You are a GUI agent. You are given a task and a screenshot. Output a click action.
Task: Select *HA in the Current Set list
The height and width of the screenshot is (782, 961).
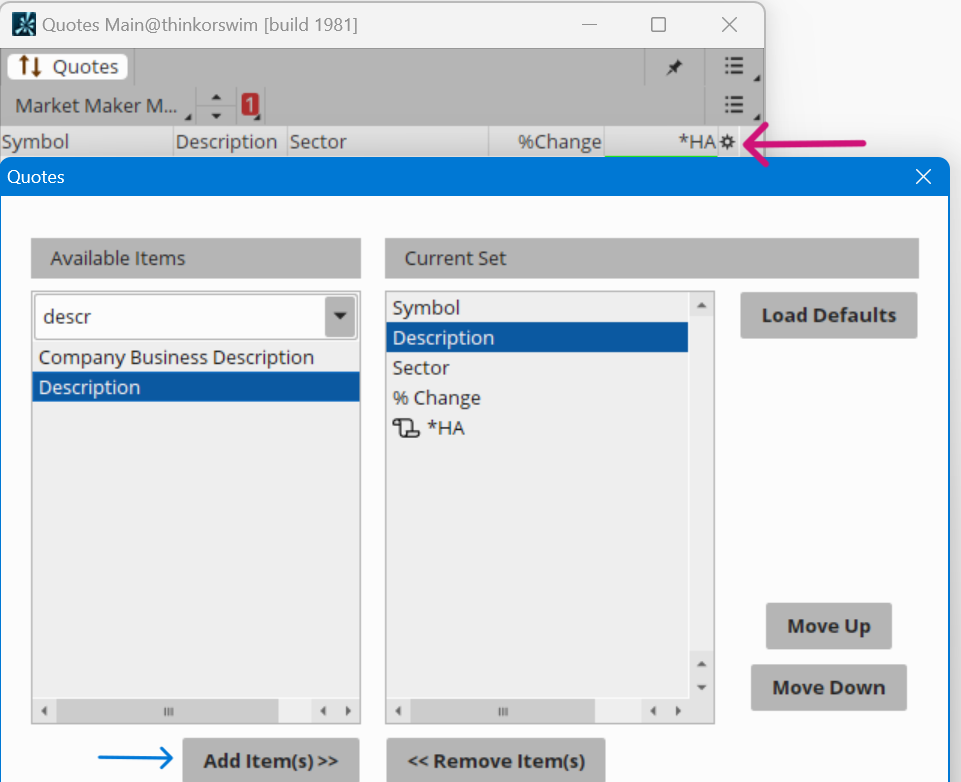point(537,428)
